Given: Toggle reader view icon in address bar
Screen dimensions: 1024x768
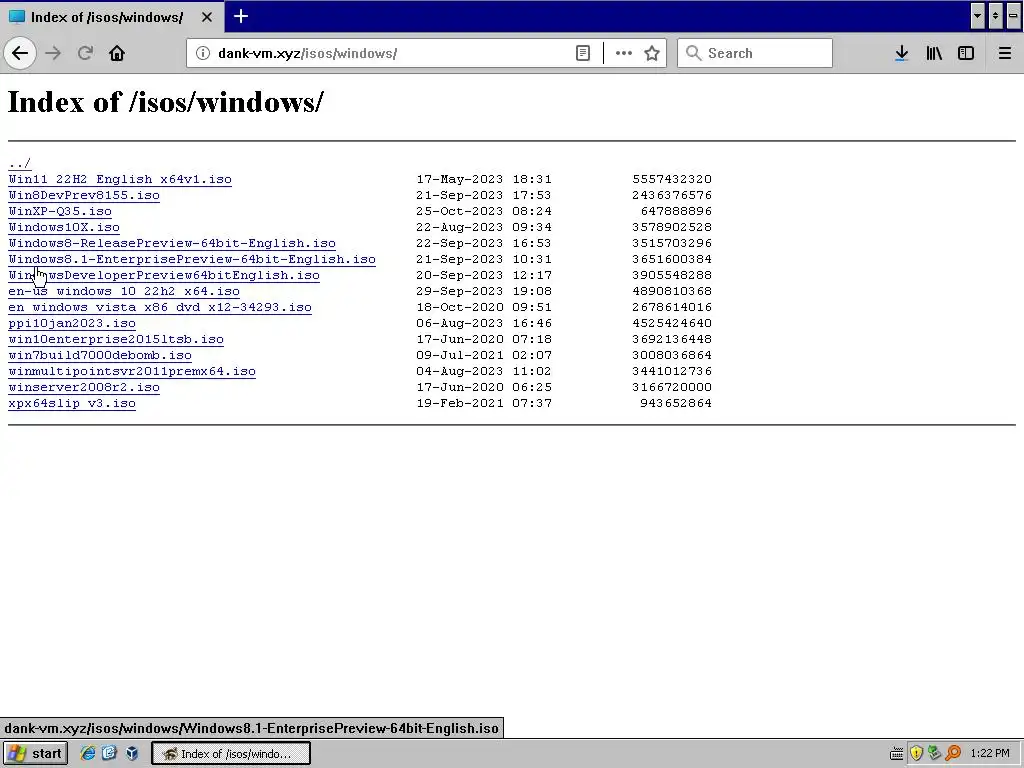Looking at the screenshot, I should click(583, 53).
